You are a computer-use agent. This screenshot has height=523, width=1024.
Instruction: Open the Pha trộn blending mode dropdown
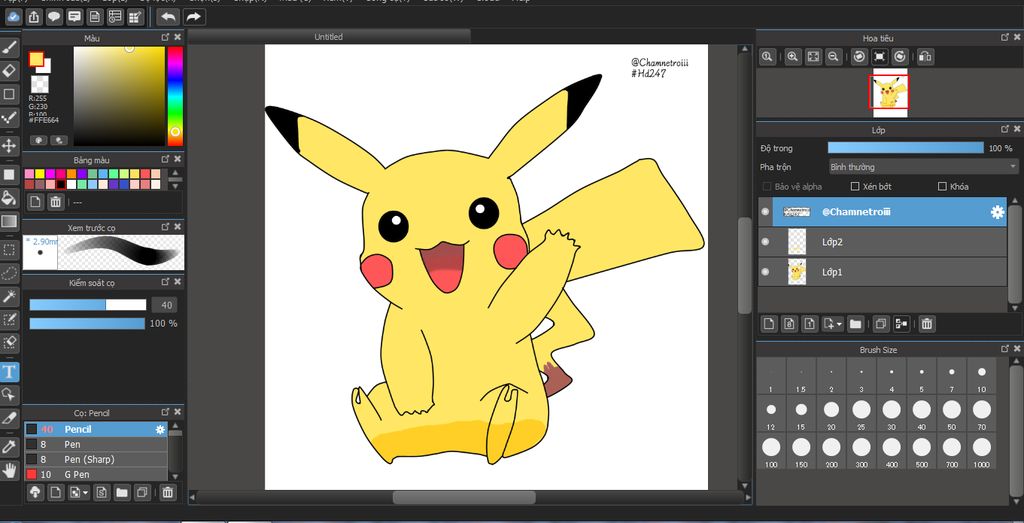coord(923,167)
